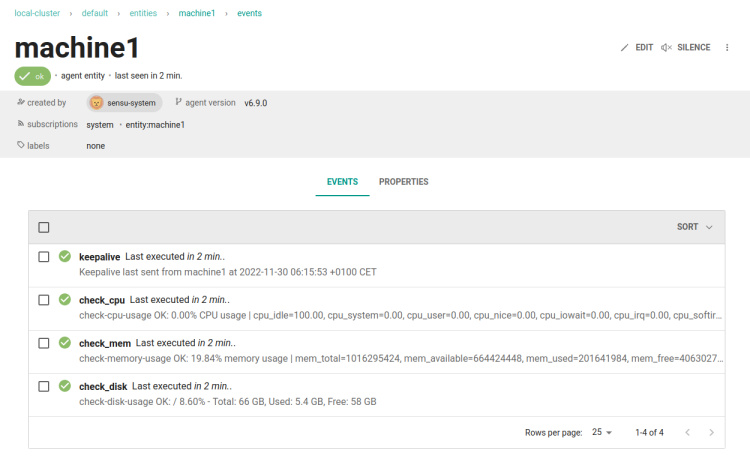Image resolution: width=750 pixels, height=468 pixels.
Task: Click the green status icon for check_disk
Action: click(65, 386)
